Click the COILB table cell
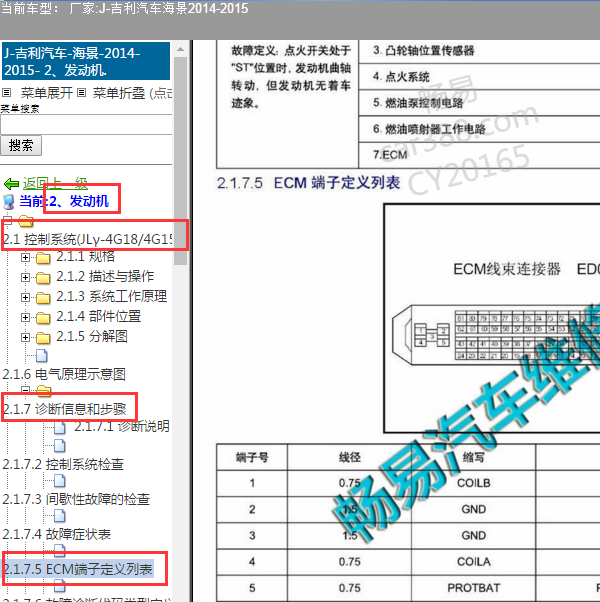This screenshot has height=602, width=600. tap(473, 483)
